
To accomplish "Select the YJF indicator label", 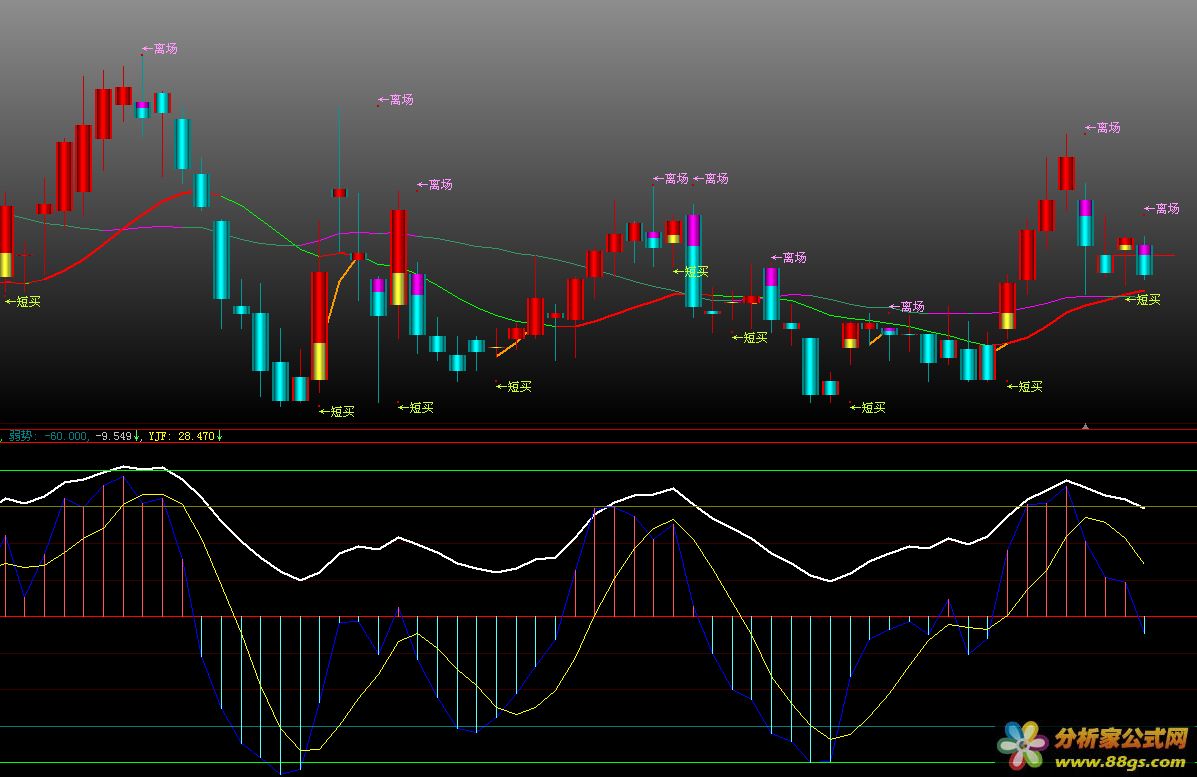I will pos(159,436).
